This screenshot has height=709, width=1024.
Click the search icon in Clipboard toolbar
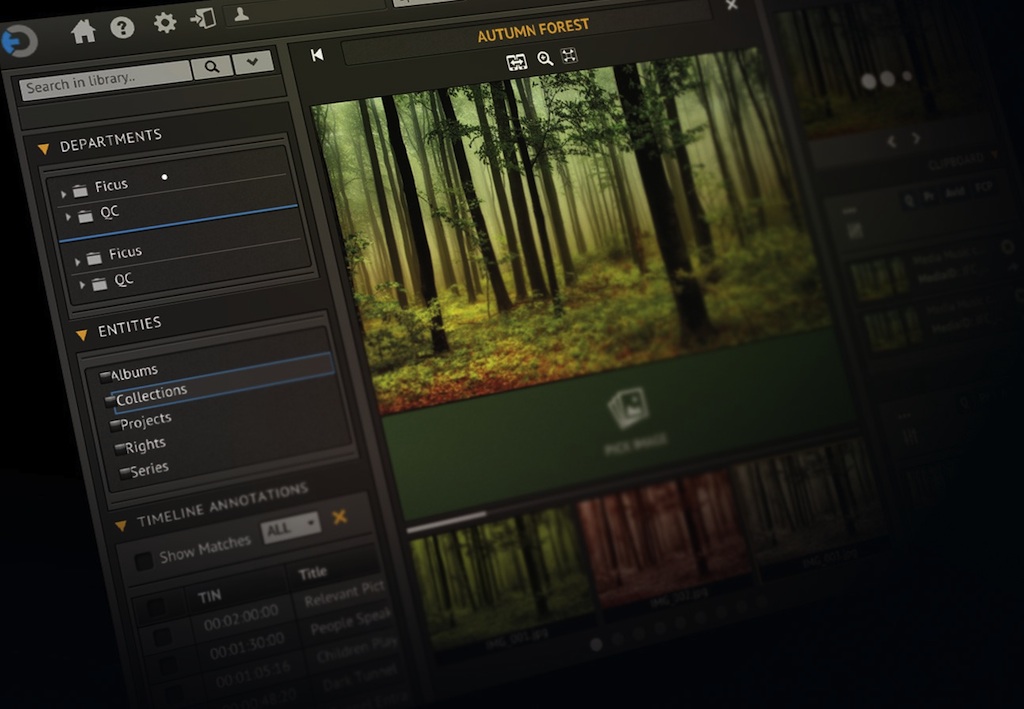pyautogui.click(x=908, y=200)
